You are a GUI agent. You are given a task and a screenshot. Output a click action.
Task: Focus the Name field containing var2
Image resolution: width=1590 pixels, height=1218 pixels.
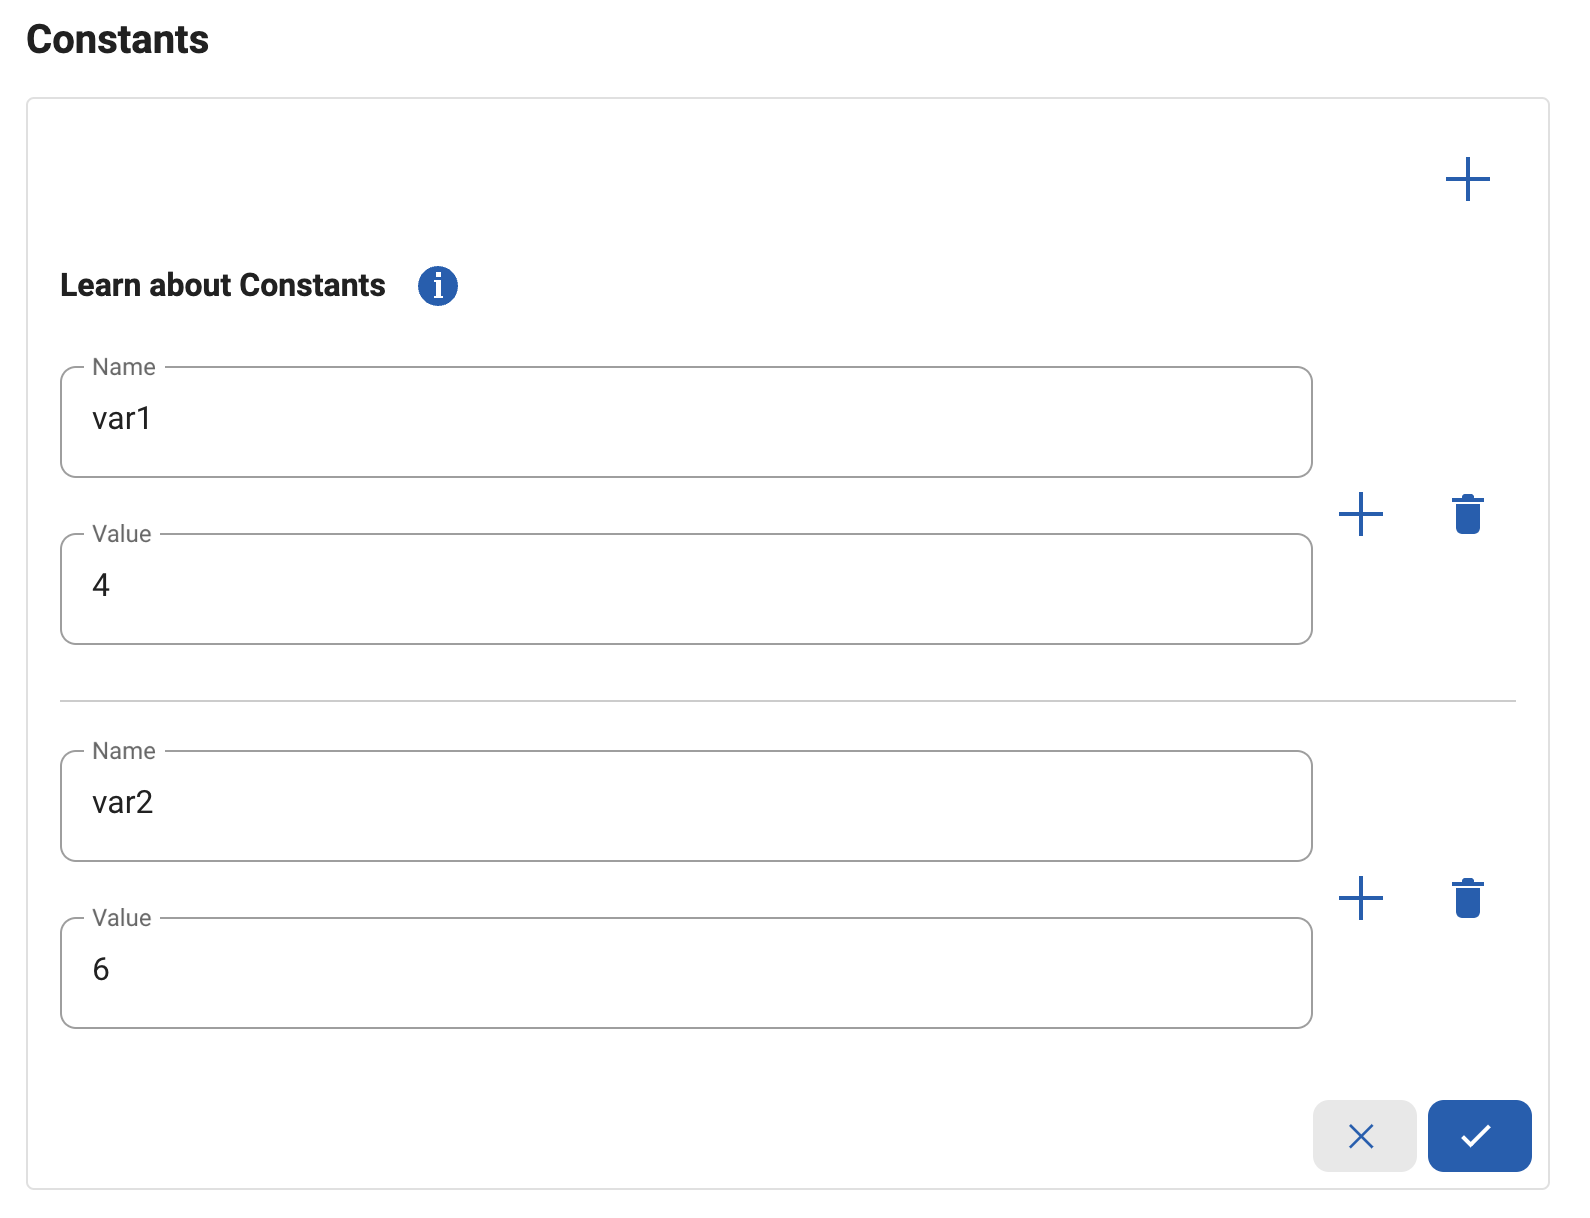click(685, 806)
